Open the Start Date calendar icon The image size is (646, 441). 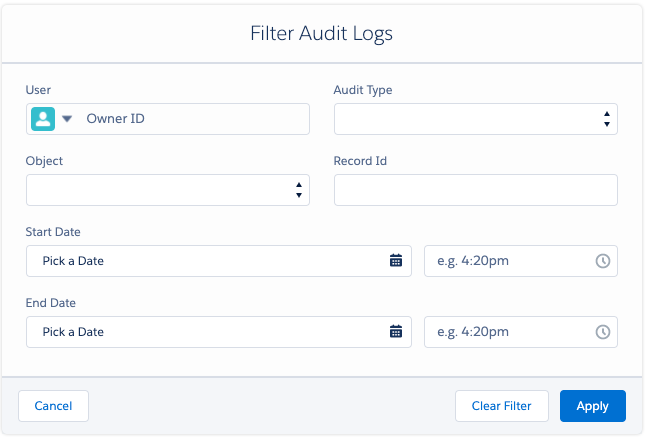[396, 261]
